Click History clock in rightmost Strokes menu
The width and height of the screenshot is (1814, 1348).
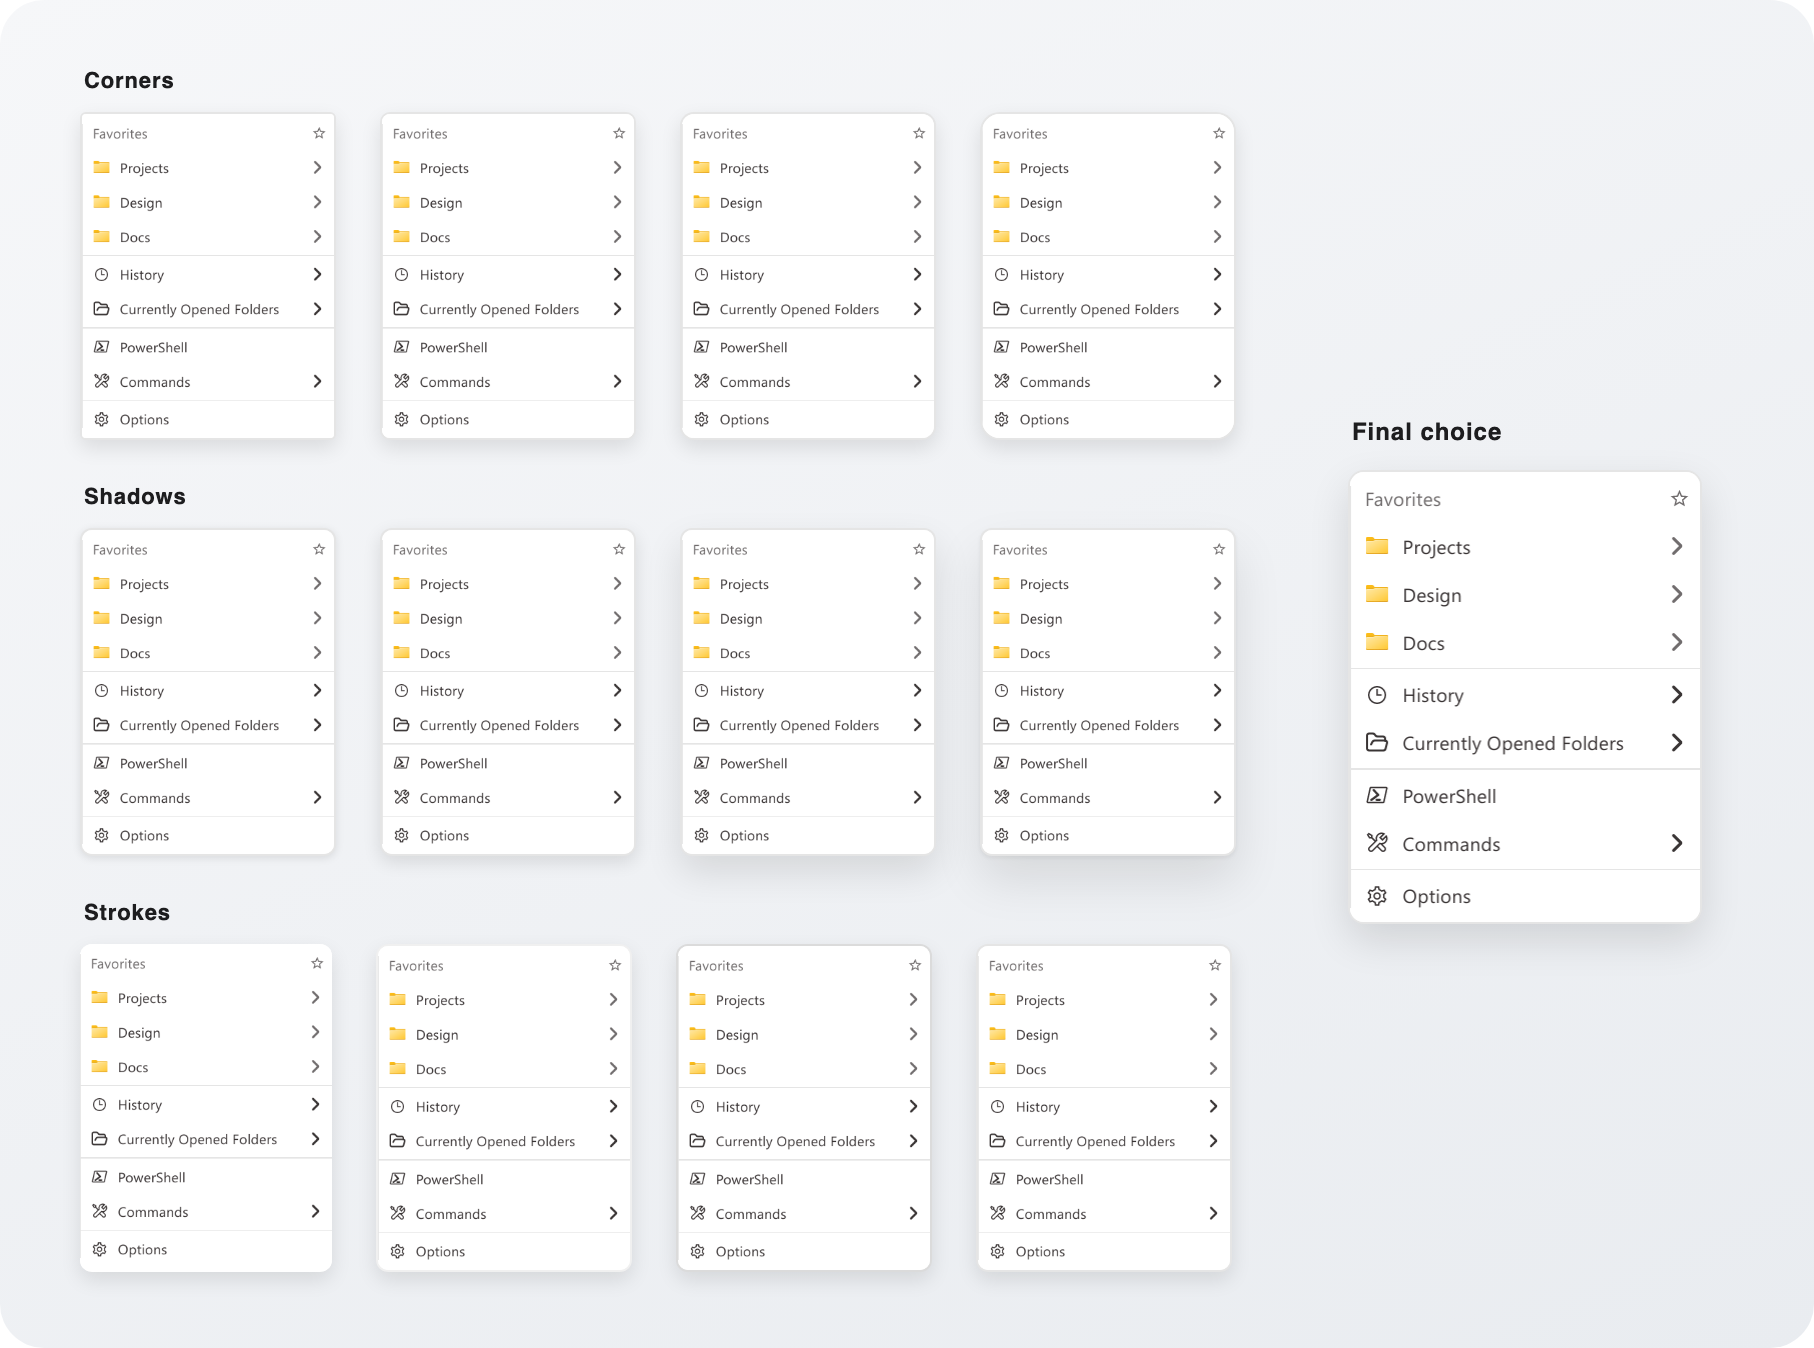coord(997,1106)
